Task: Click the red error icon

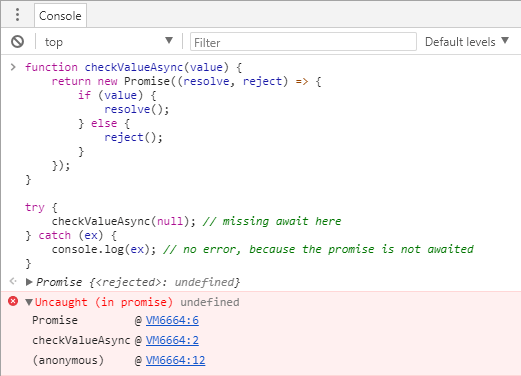Action: click(13, 301)
